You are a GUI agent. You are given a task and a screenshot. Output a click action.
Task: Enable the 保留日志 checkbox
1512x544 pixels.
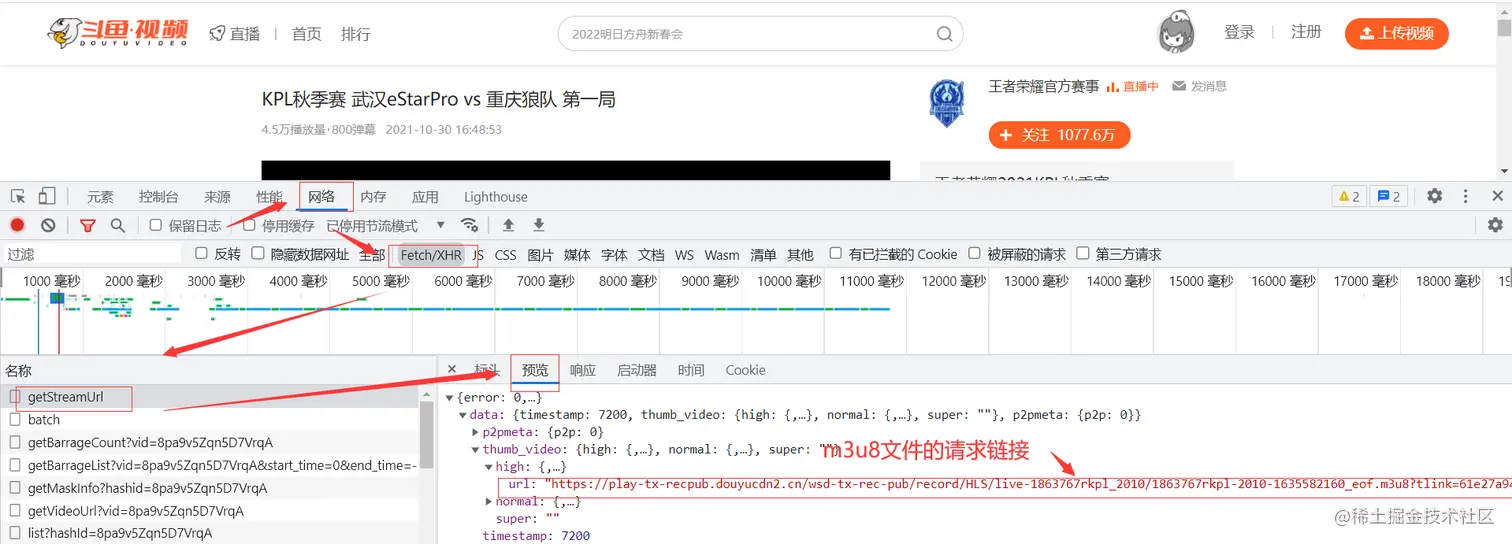coord(155,225)
